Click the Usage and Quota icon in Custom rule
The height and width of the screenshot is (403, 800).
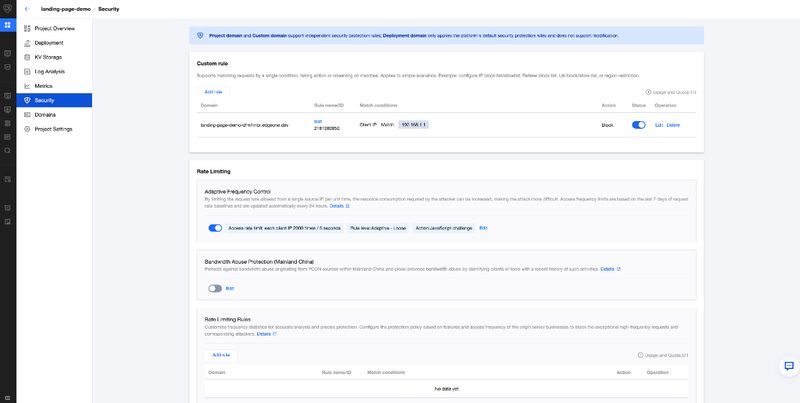pyautogui.click(x=649, y=91)
